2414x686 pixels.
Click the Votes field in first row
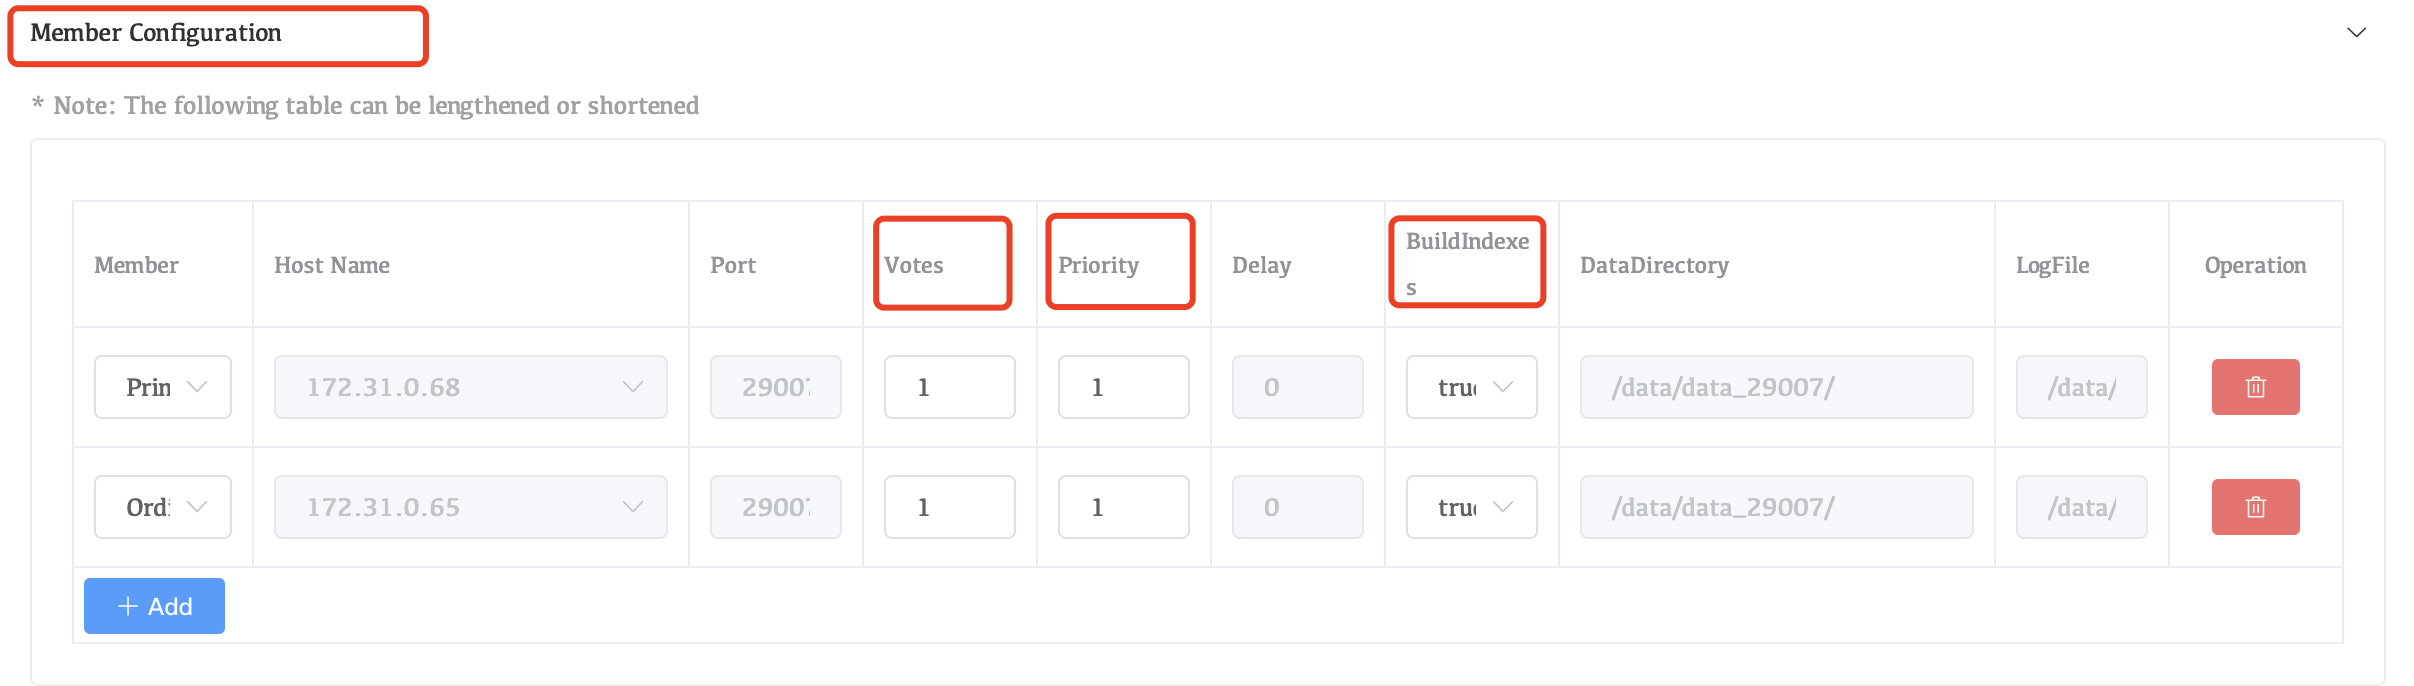pos(949,387)
